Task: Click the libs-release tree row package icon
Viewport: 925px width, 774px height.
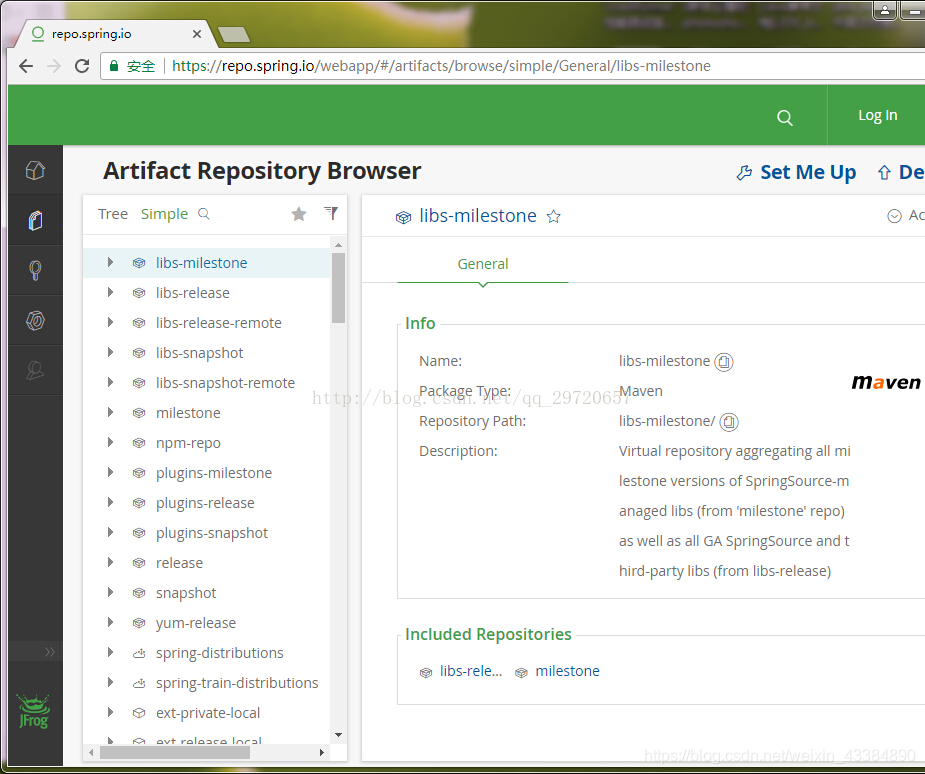Action: coord(139,293)
